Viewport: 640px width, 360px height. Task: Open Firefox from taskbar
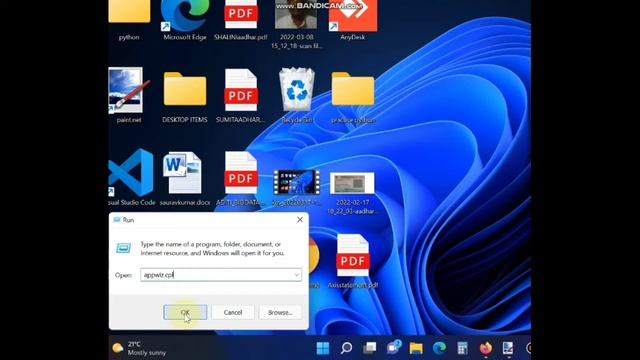486,348
